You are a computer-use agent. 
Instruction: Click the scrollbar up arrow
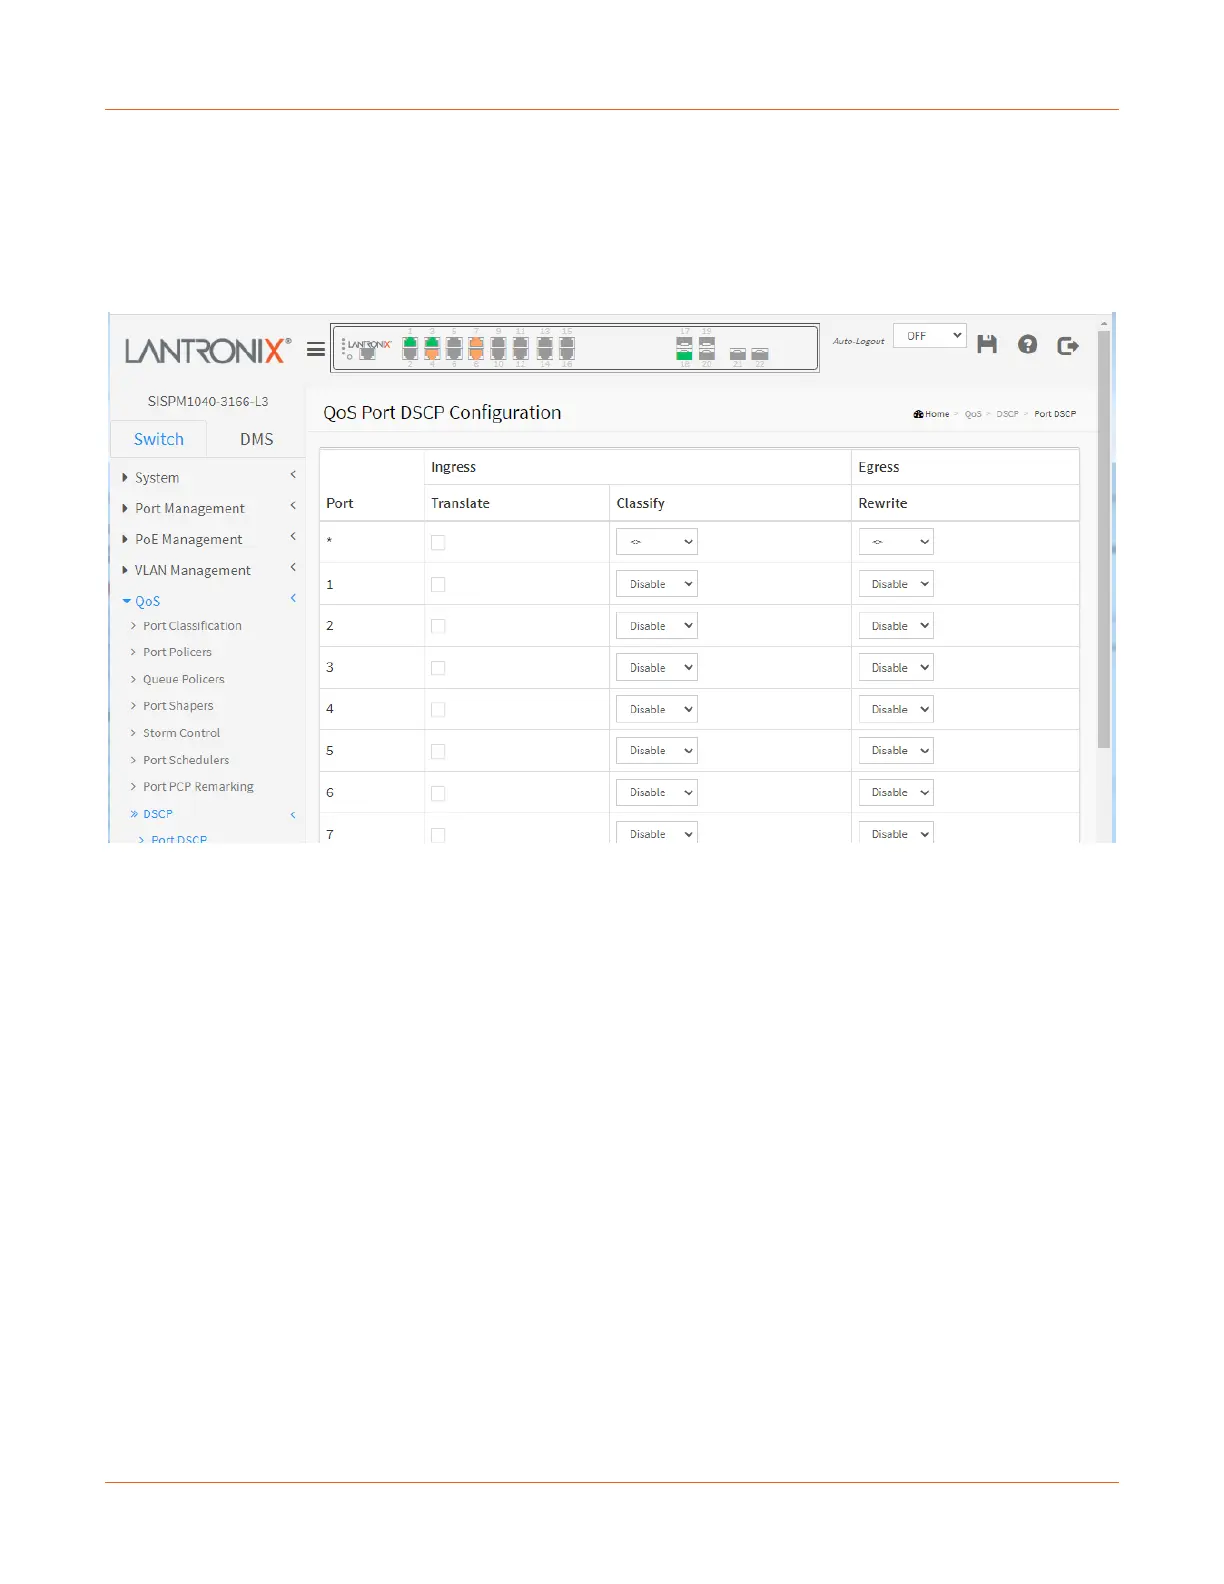point(1104,323)
